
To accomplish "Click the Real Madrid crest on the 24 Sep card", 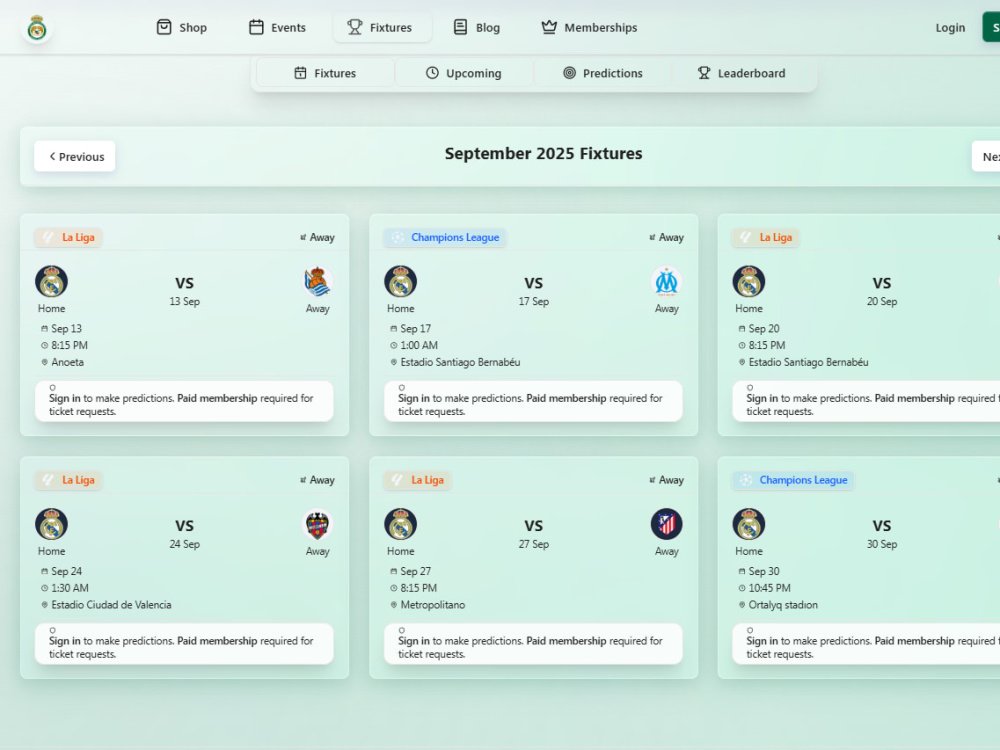I will click(52, 524).
